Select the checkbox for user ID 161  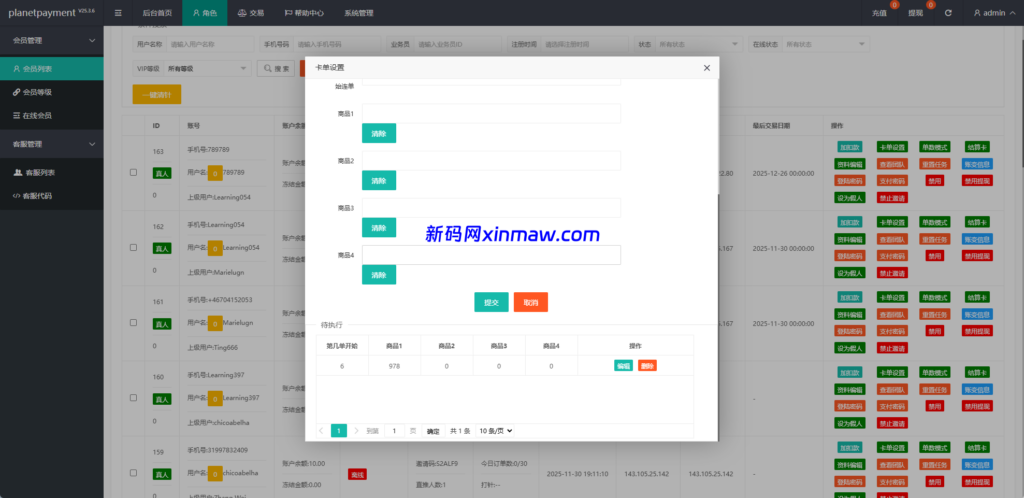pyautogui.click(x=133, y=322)
